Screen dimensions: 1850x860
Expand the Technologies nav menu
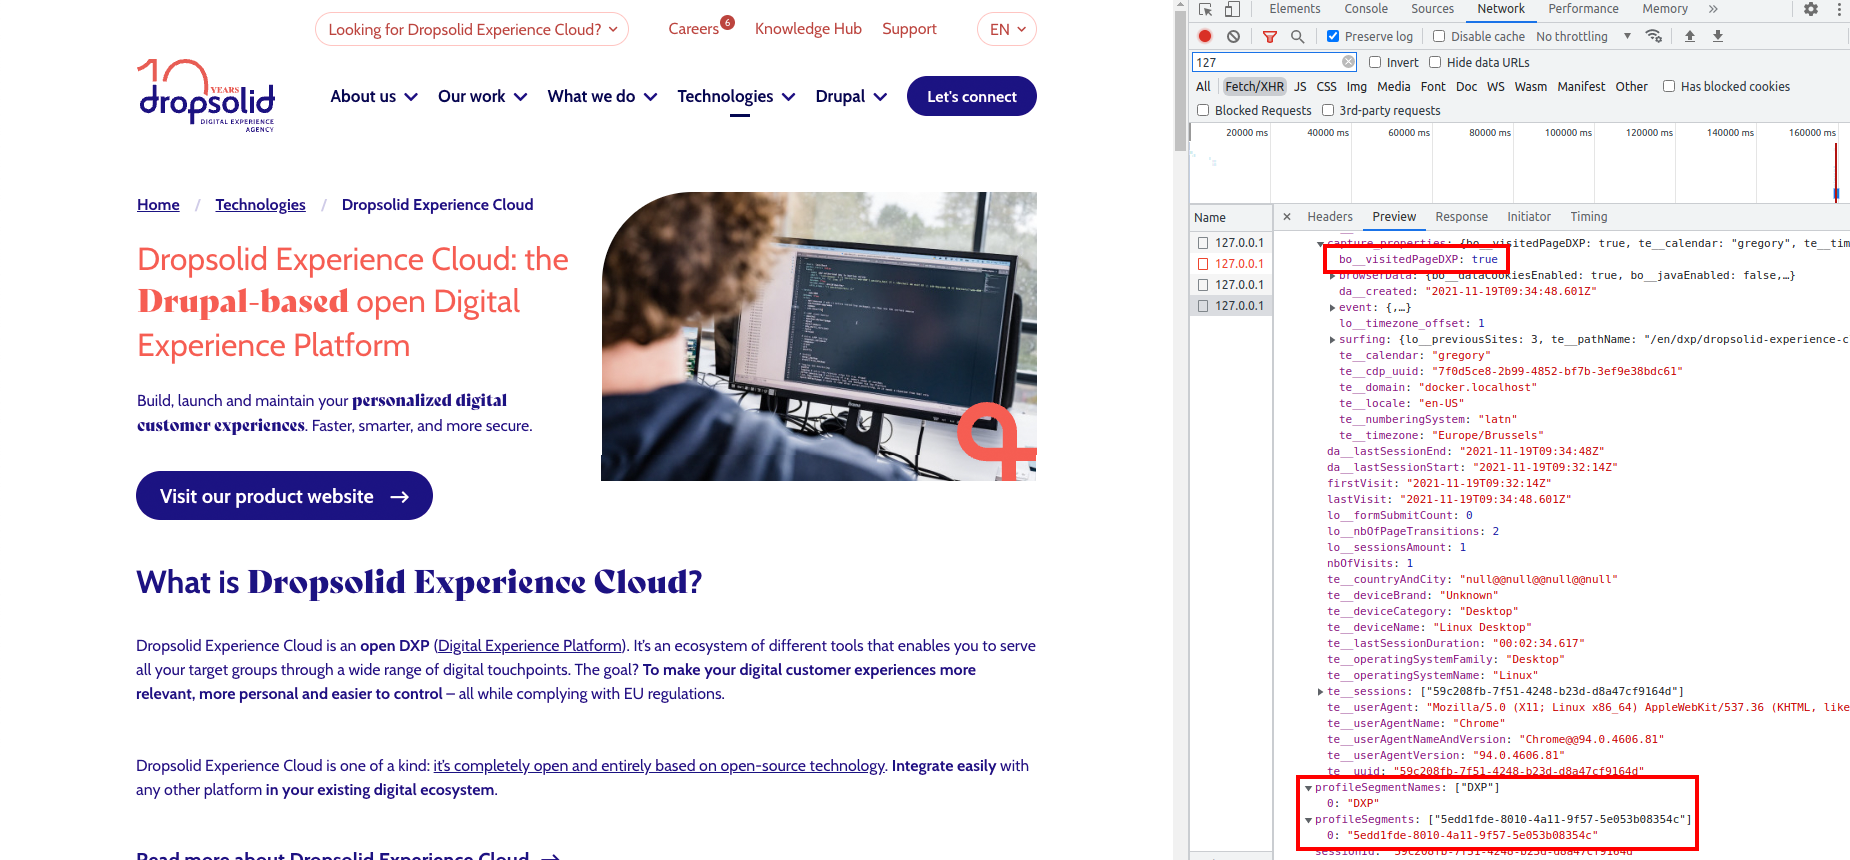click(736, 96)
